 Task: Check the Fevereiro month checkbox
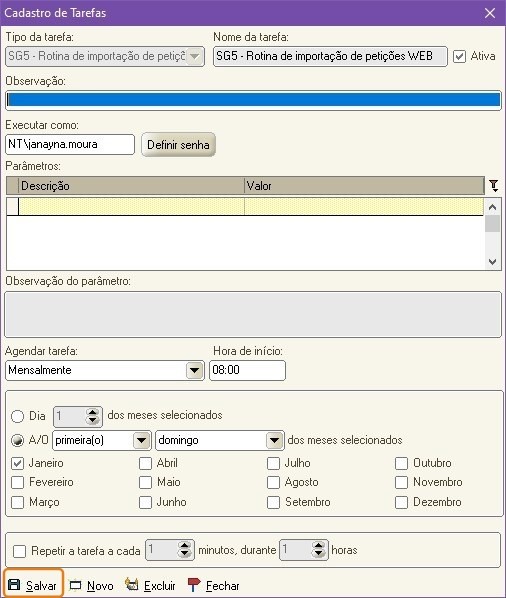pos(18,482)
